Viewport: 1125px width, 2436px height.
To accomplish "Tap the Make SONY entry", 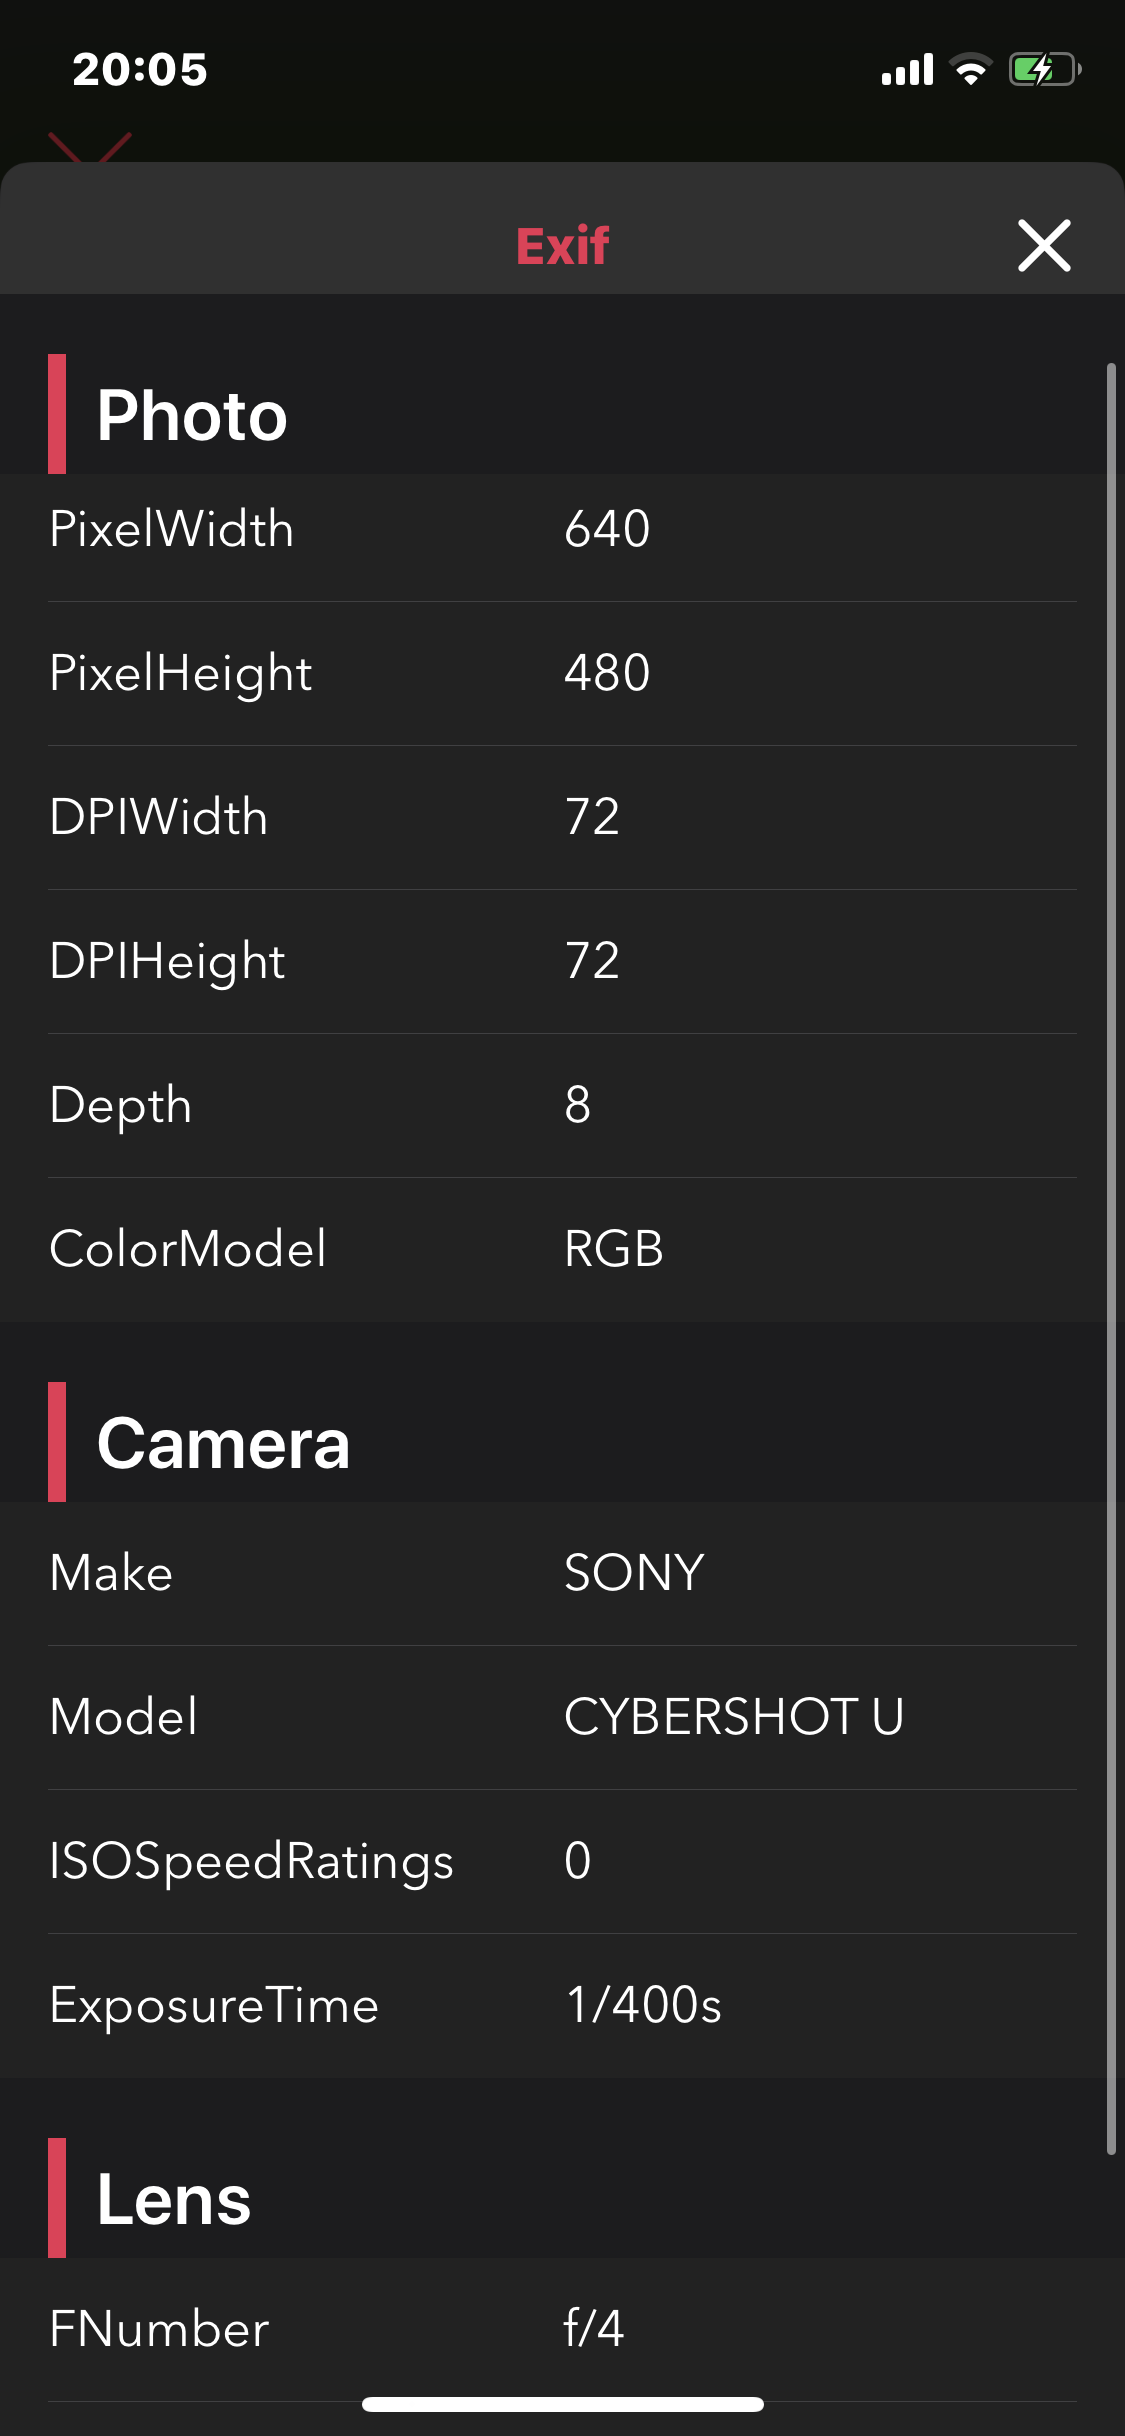I will point(562,1573).
